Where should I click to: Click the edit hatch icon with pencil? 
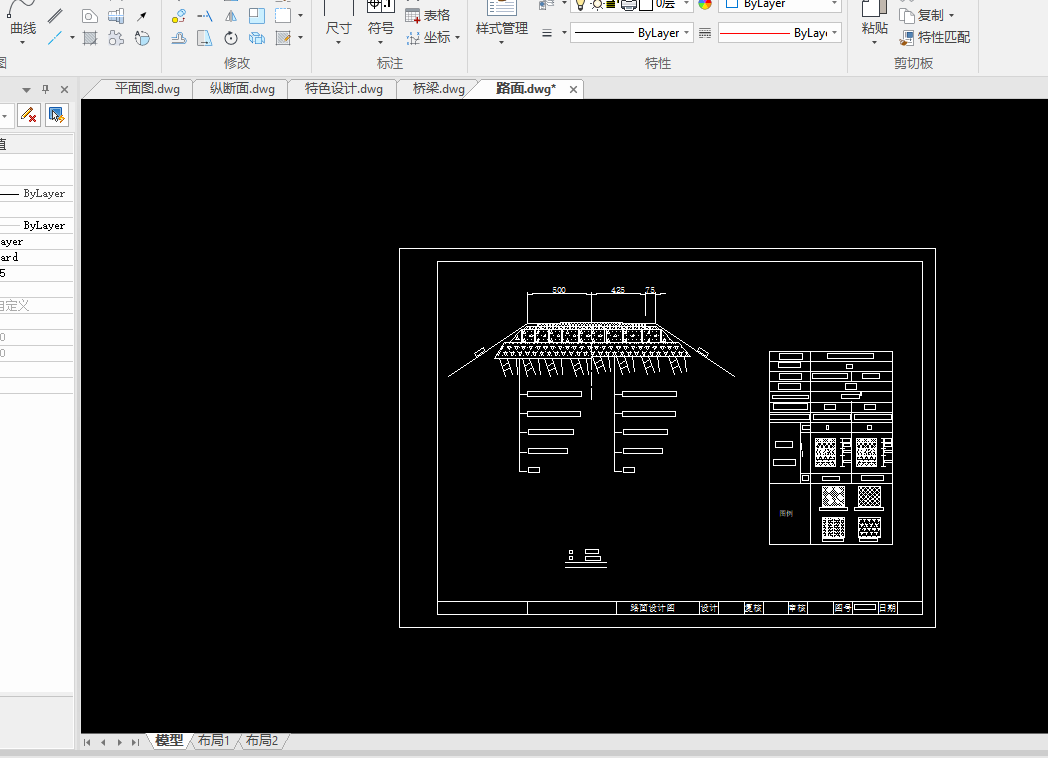(283, 38)
